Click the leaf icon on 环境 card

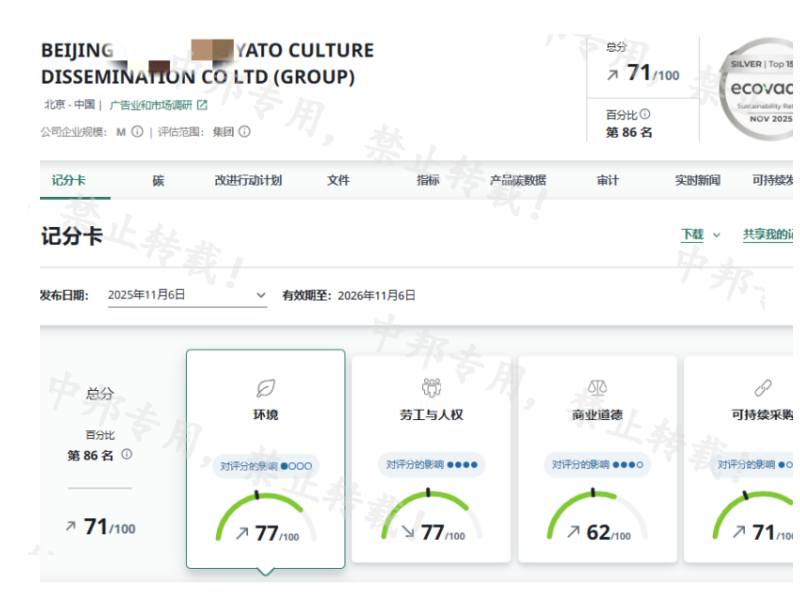[x=265, y=388]
